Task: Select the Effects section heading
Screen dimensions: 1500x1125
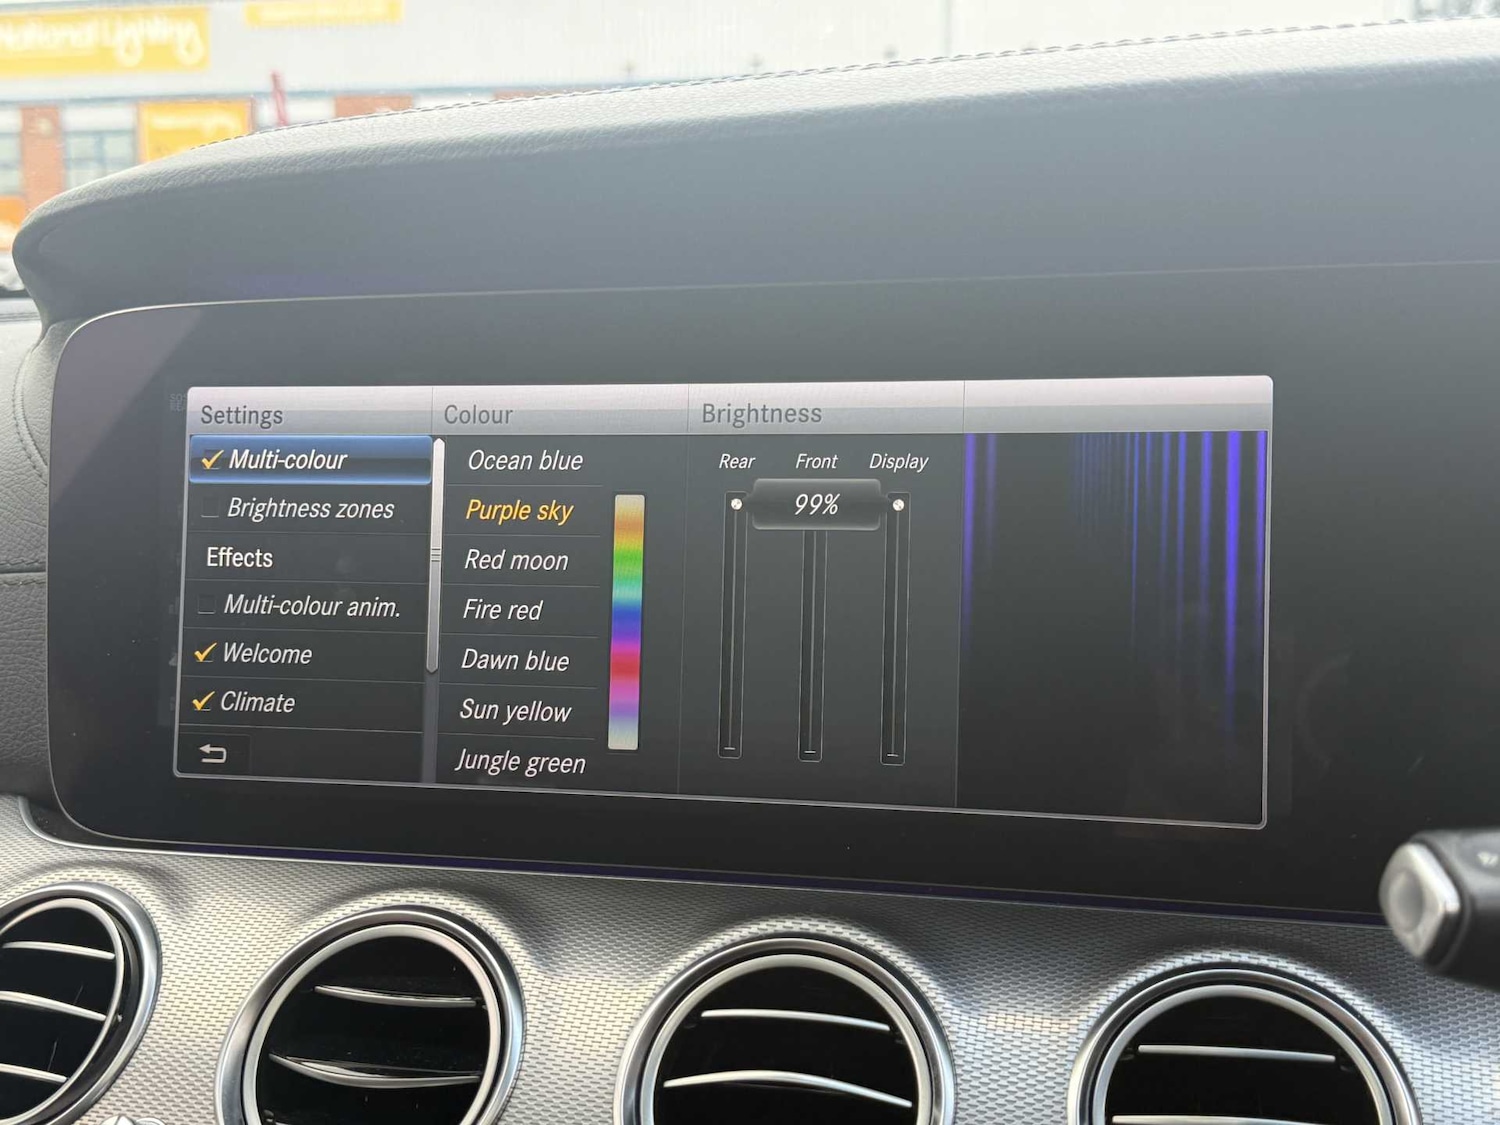Action: click(239, 557)
